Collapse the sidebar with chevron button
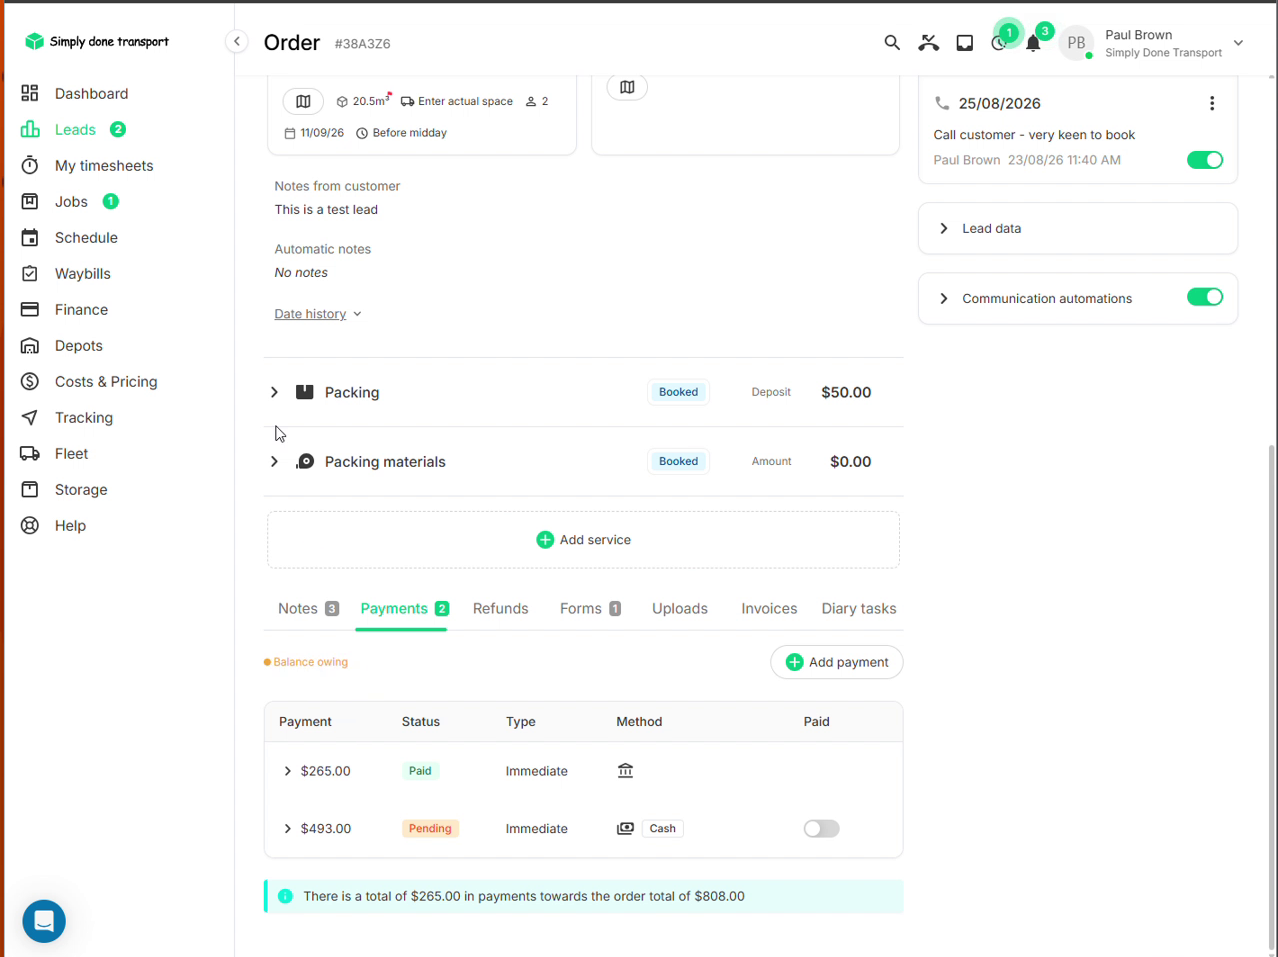1278x957 pixels. [x=237, y=41]
